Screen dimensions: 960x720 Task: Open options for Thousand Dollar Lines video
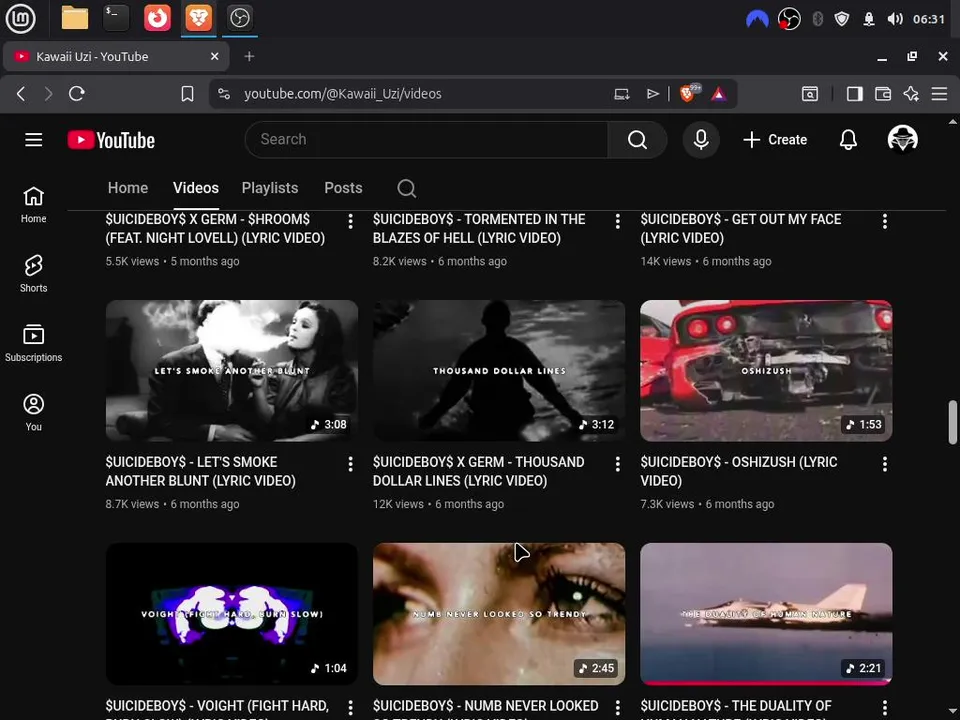click(x=617, y=464)
